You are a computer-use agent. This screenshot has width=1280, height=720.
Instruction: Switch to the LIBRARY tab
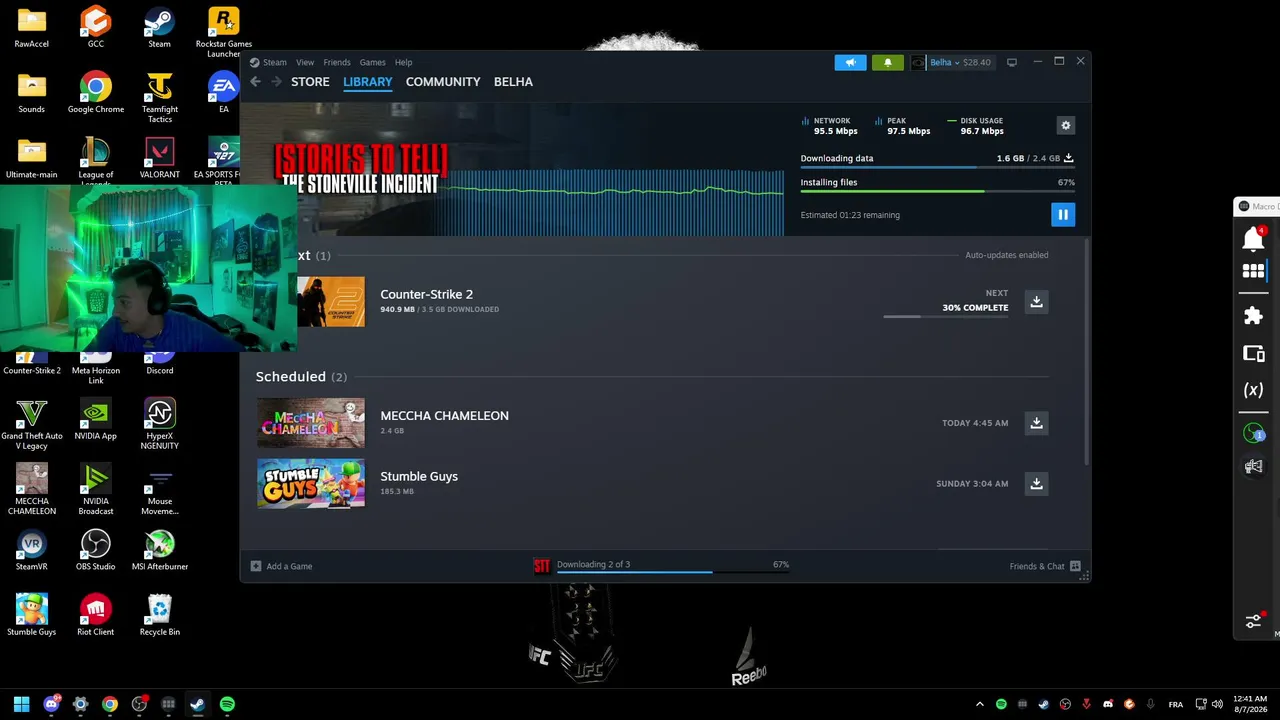368,82
